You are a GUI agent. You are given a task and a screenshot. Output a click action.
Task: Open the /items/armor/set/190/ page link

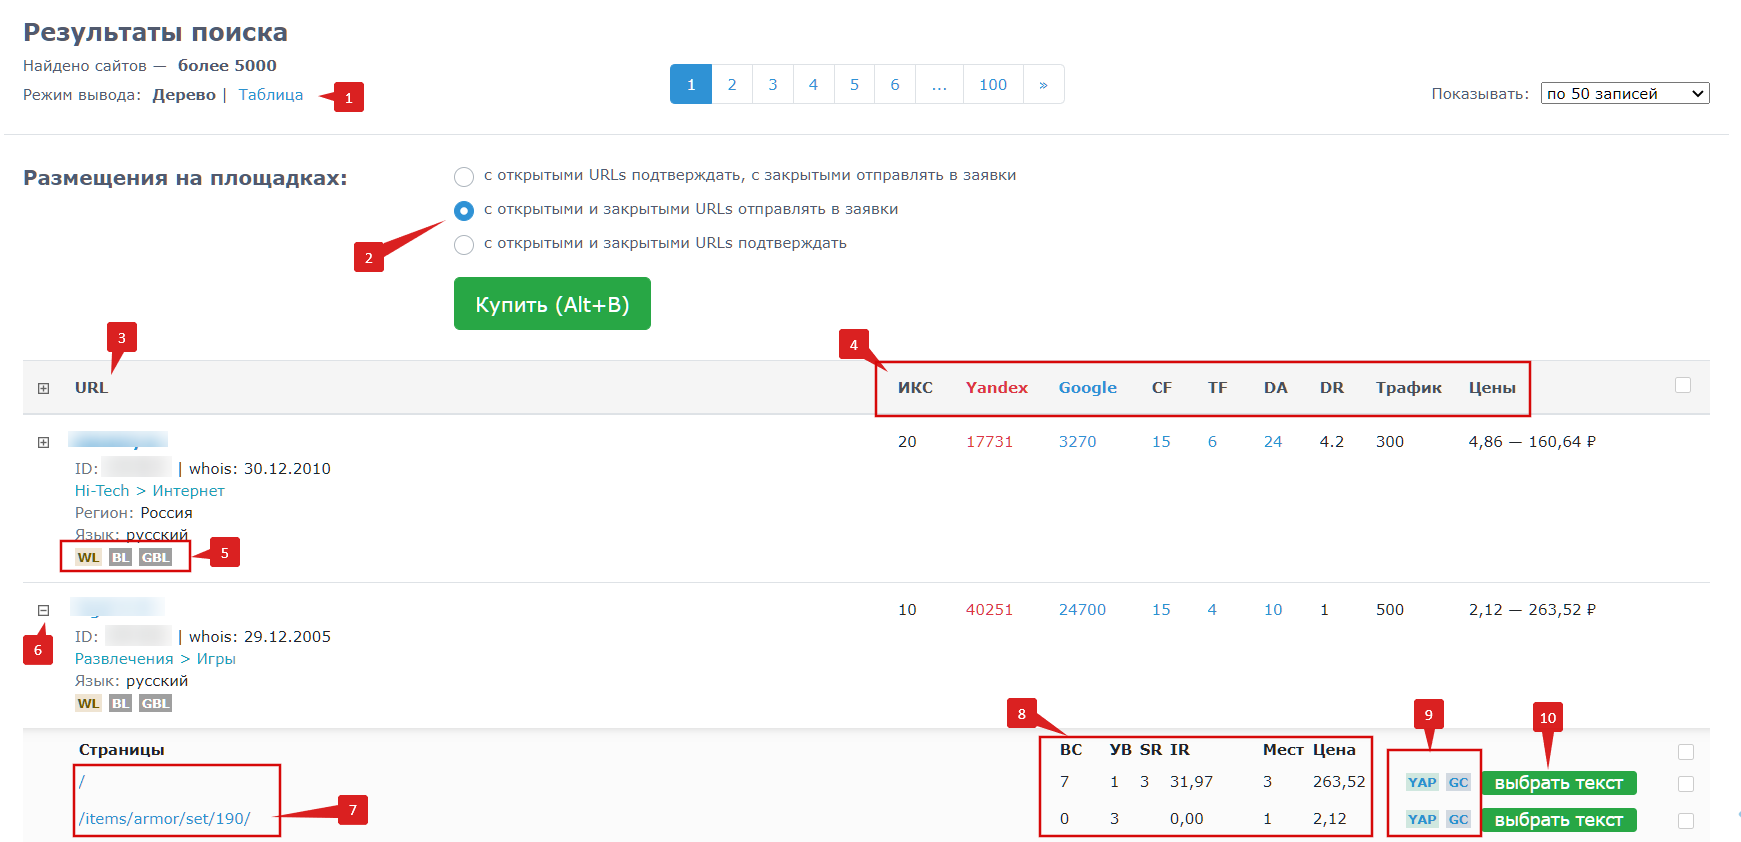[x=165, y=819]
